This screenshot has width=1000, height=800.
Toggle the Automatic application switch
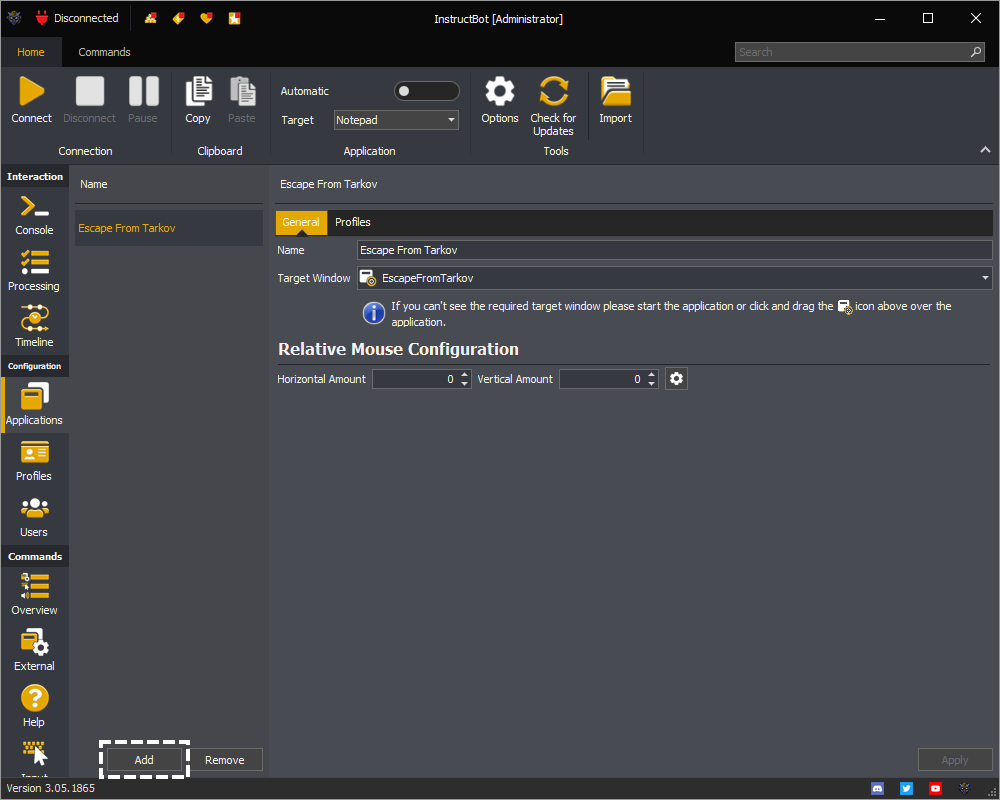pos(426,91)
